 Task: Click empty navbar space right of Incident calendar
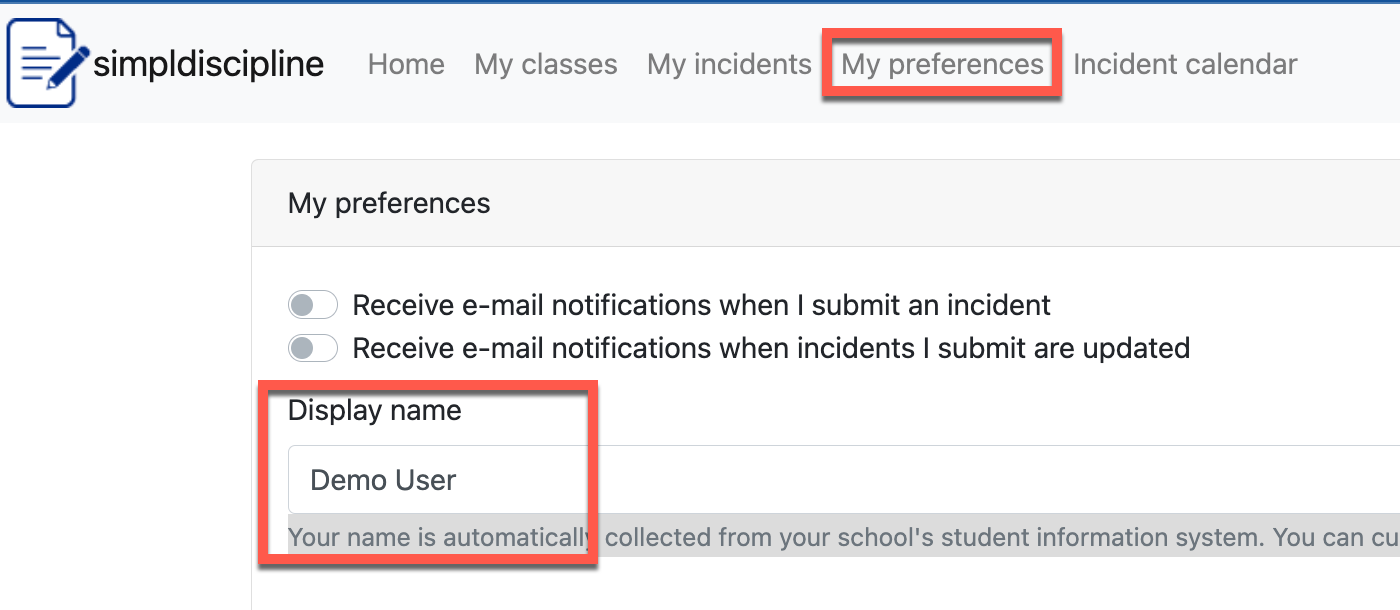pos(1350,64)
